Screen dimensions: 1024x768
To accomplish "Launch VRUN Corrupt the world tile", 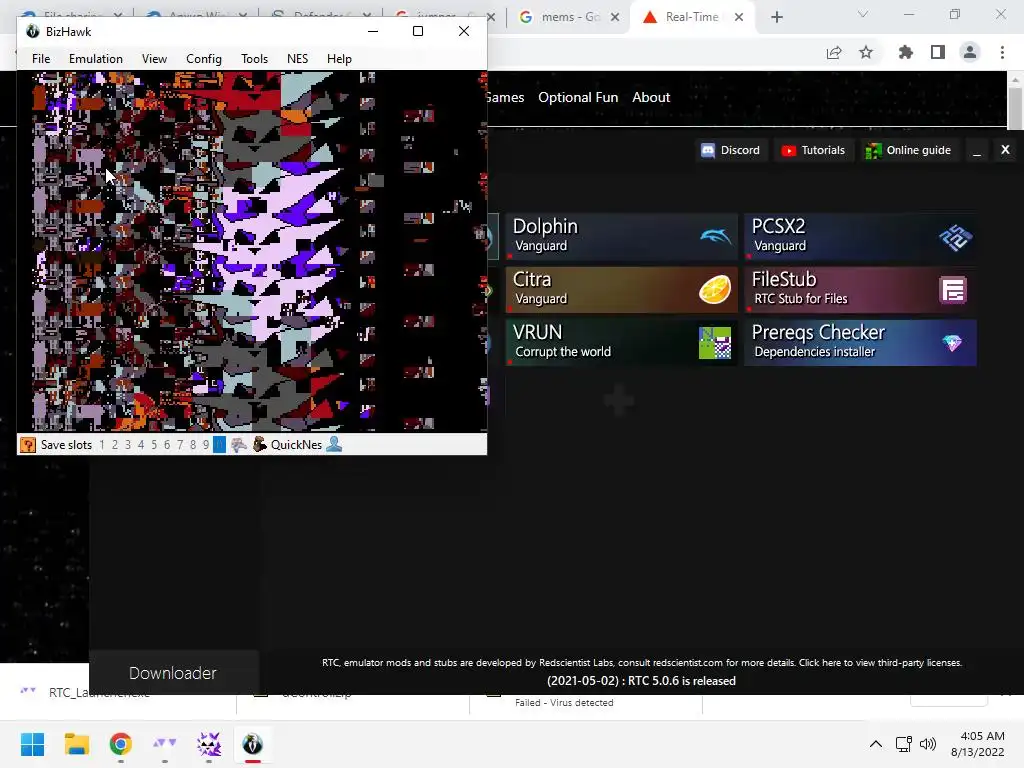I will pos(621,342).
